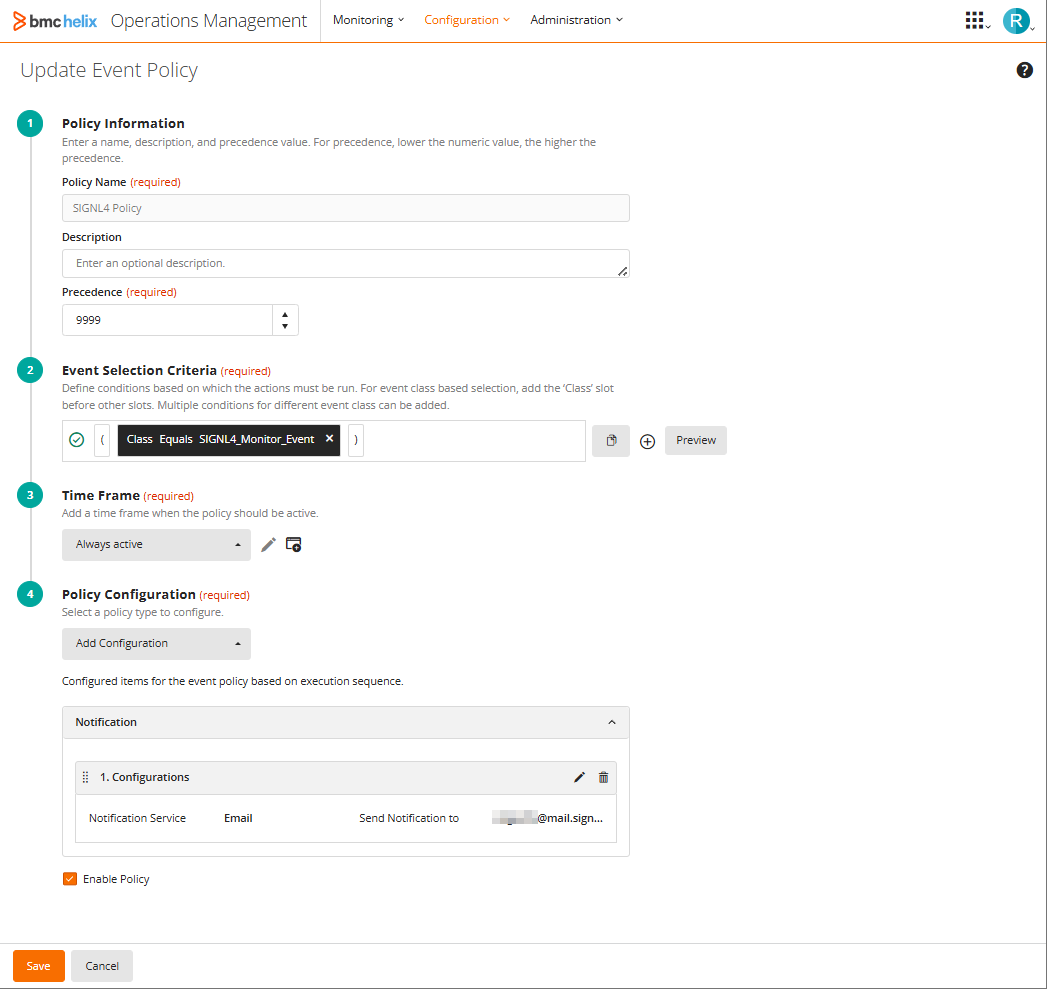1047x989 pixels.
Task: Delete the 1. Configurations notification item
Action: (604, 777)
